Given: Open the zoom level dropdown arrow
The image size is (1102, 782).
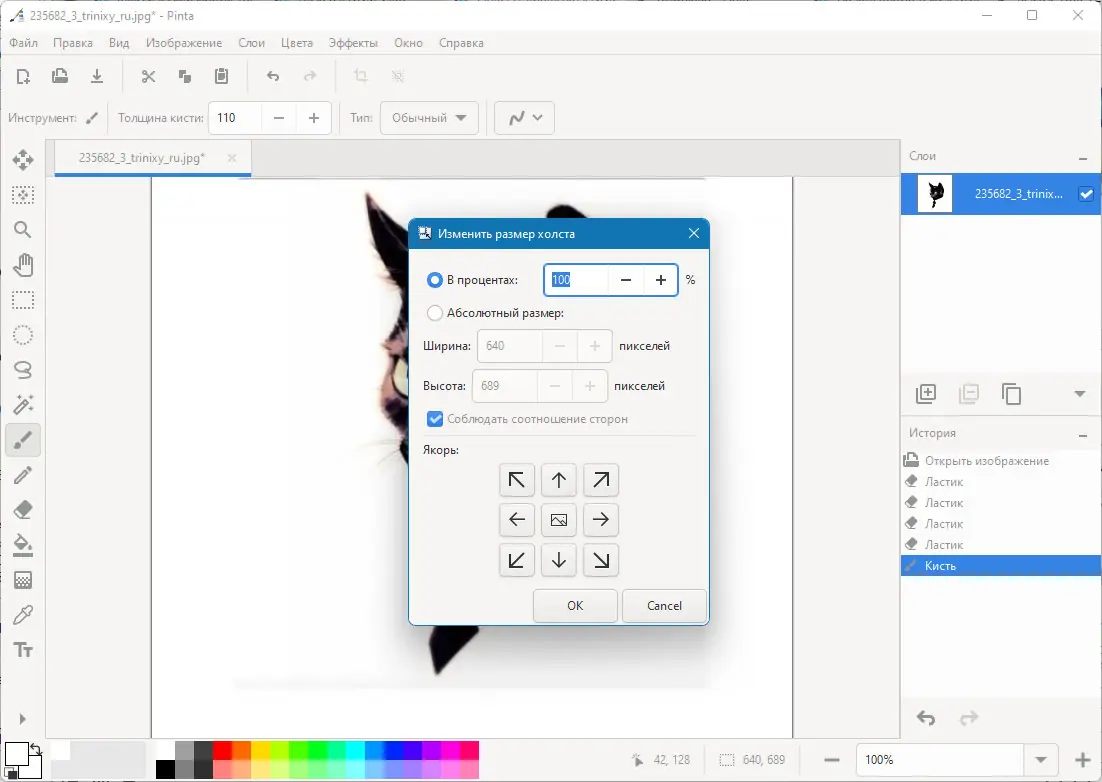Looking at the screenshot, I should coord(1041,760).
